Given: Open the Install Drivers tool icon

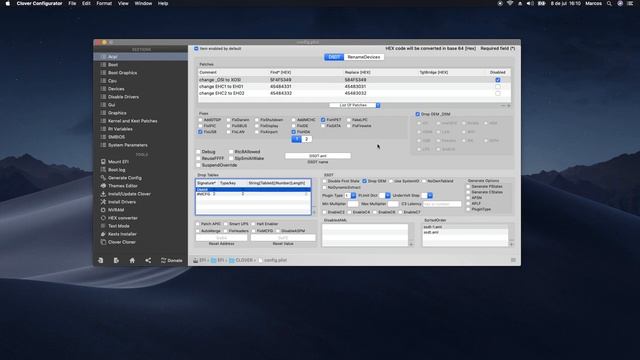Looking at the screenshot, I should [103, 202].
